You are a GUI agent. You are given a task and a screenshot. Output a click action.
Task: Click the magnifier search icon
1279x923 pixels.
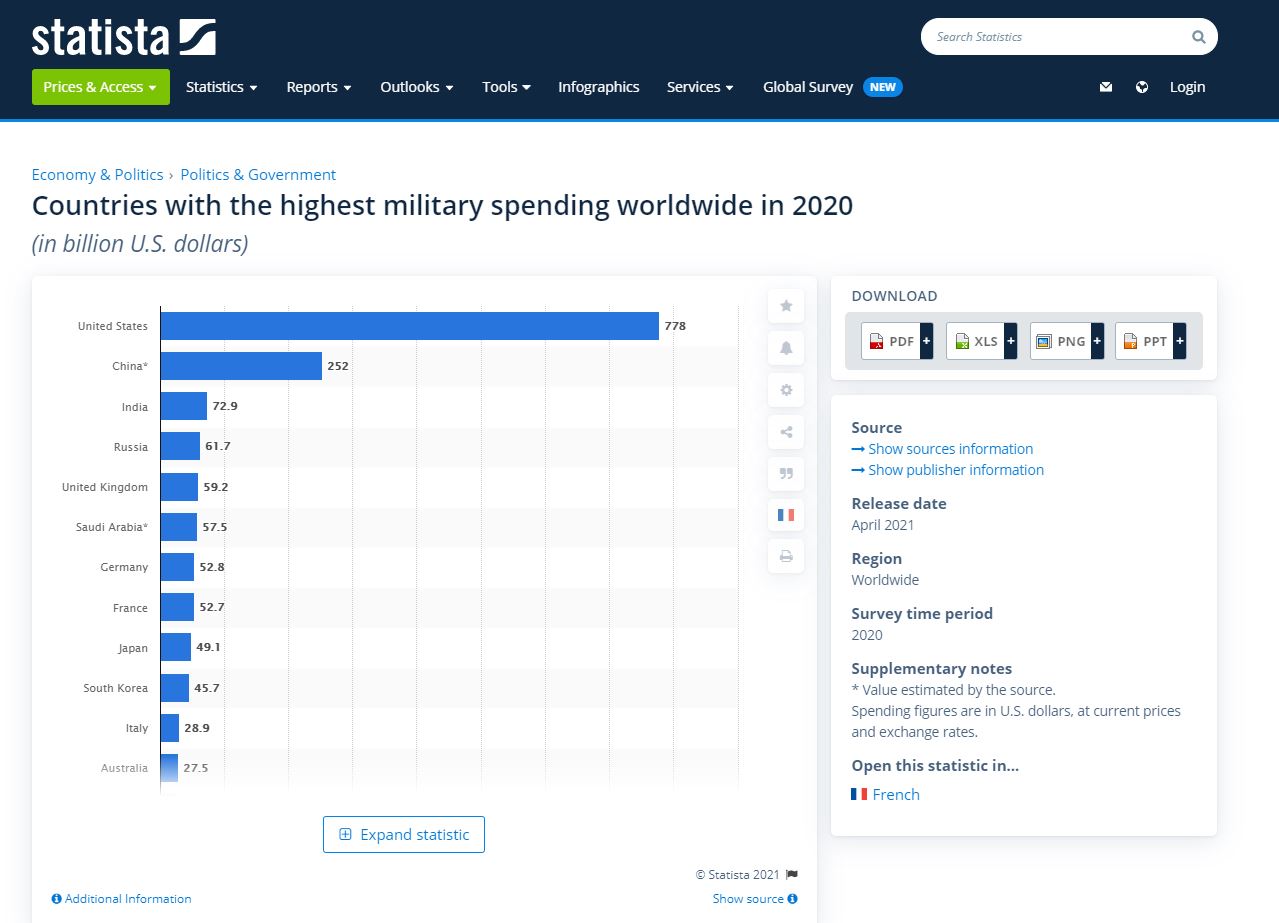(1198, 37)
